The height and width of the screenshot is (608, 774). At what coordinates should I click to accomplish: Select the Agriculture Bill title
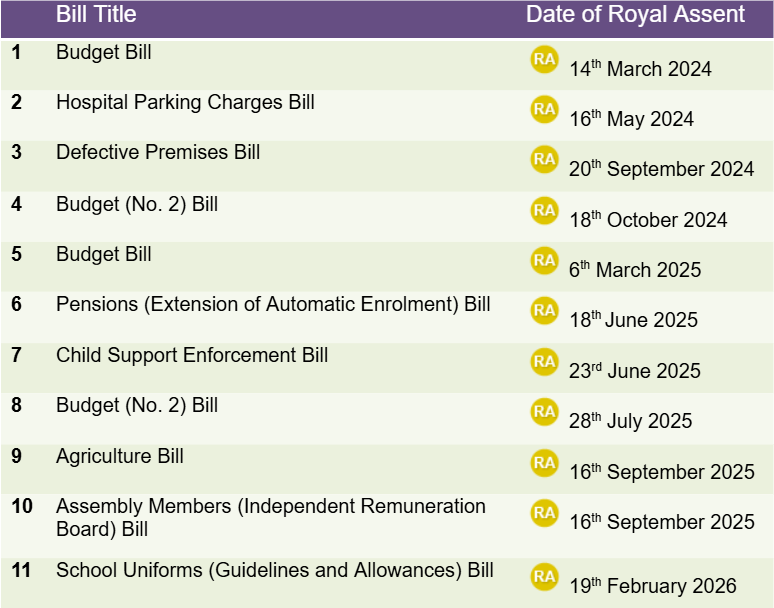tap(120, 456)
